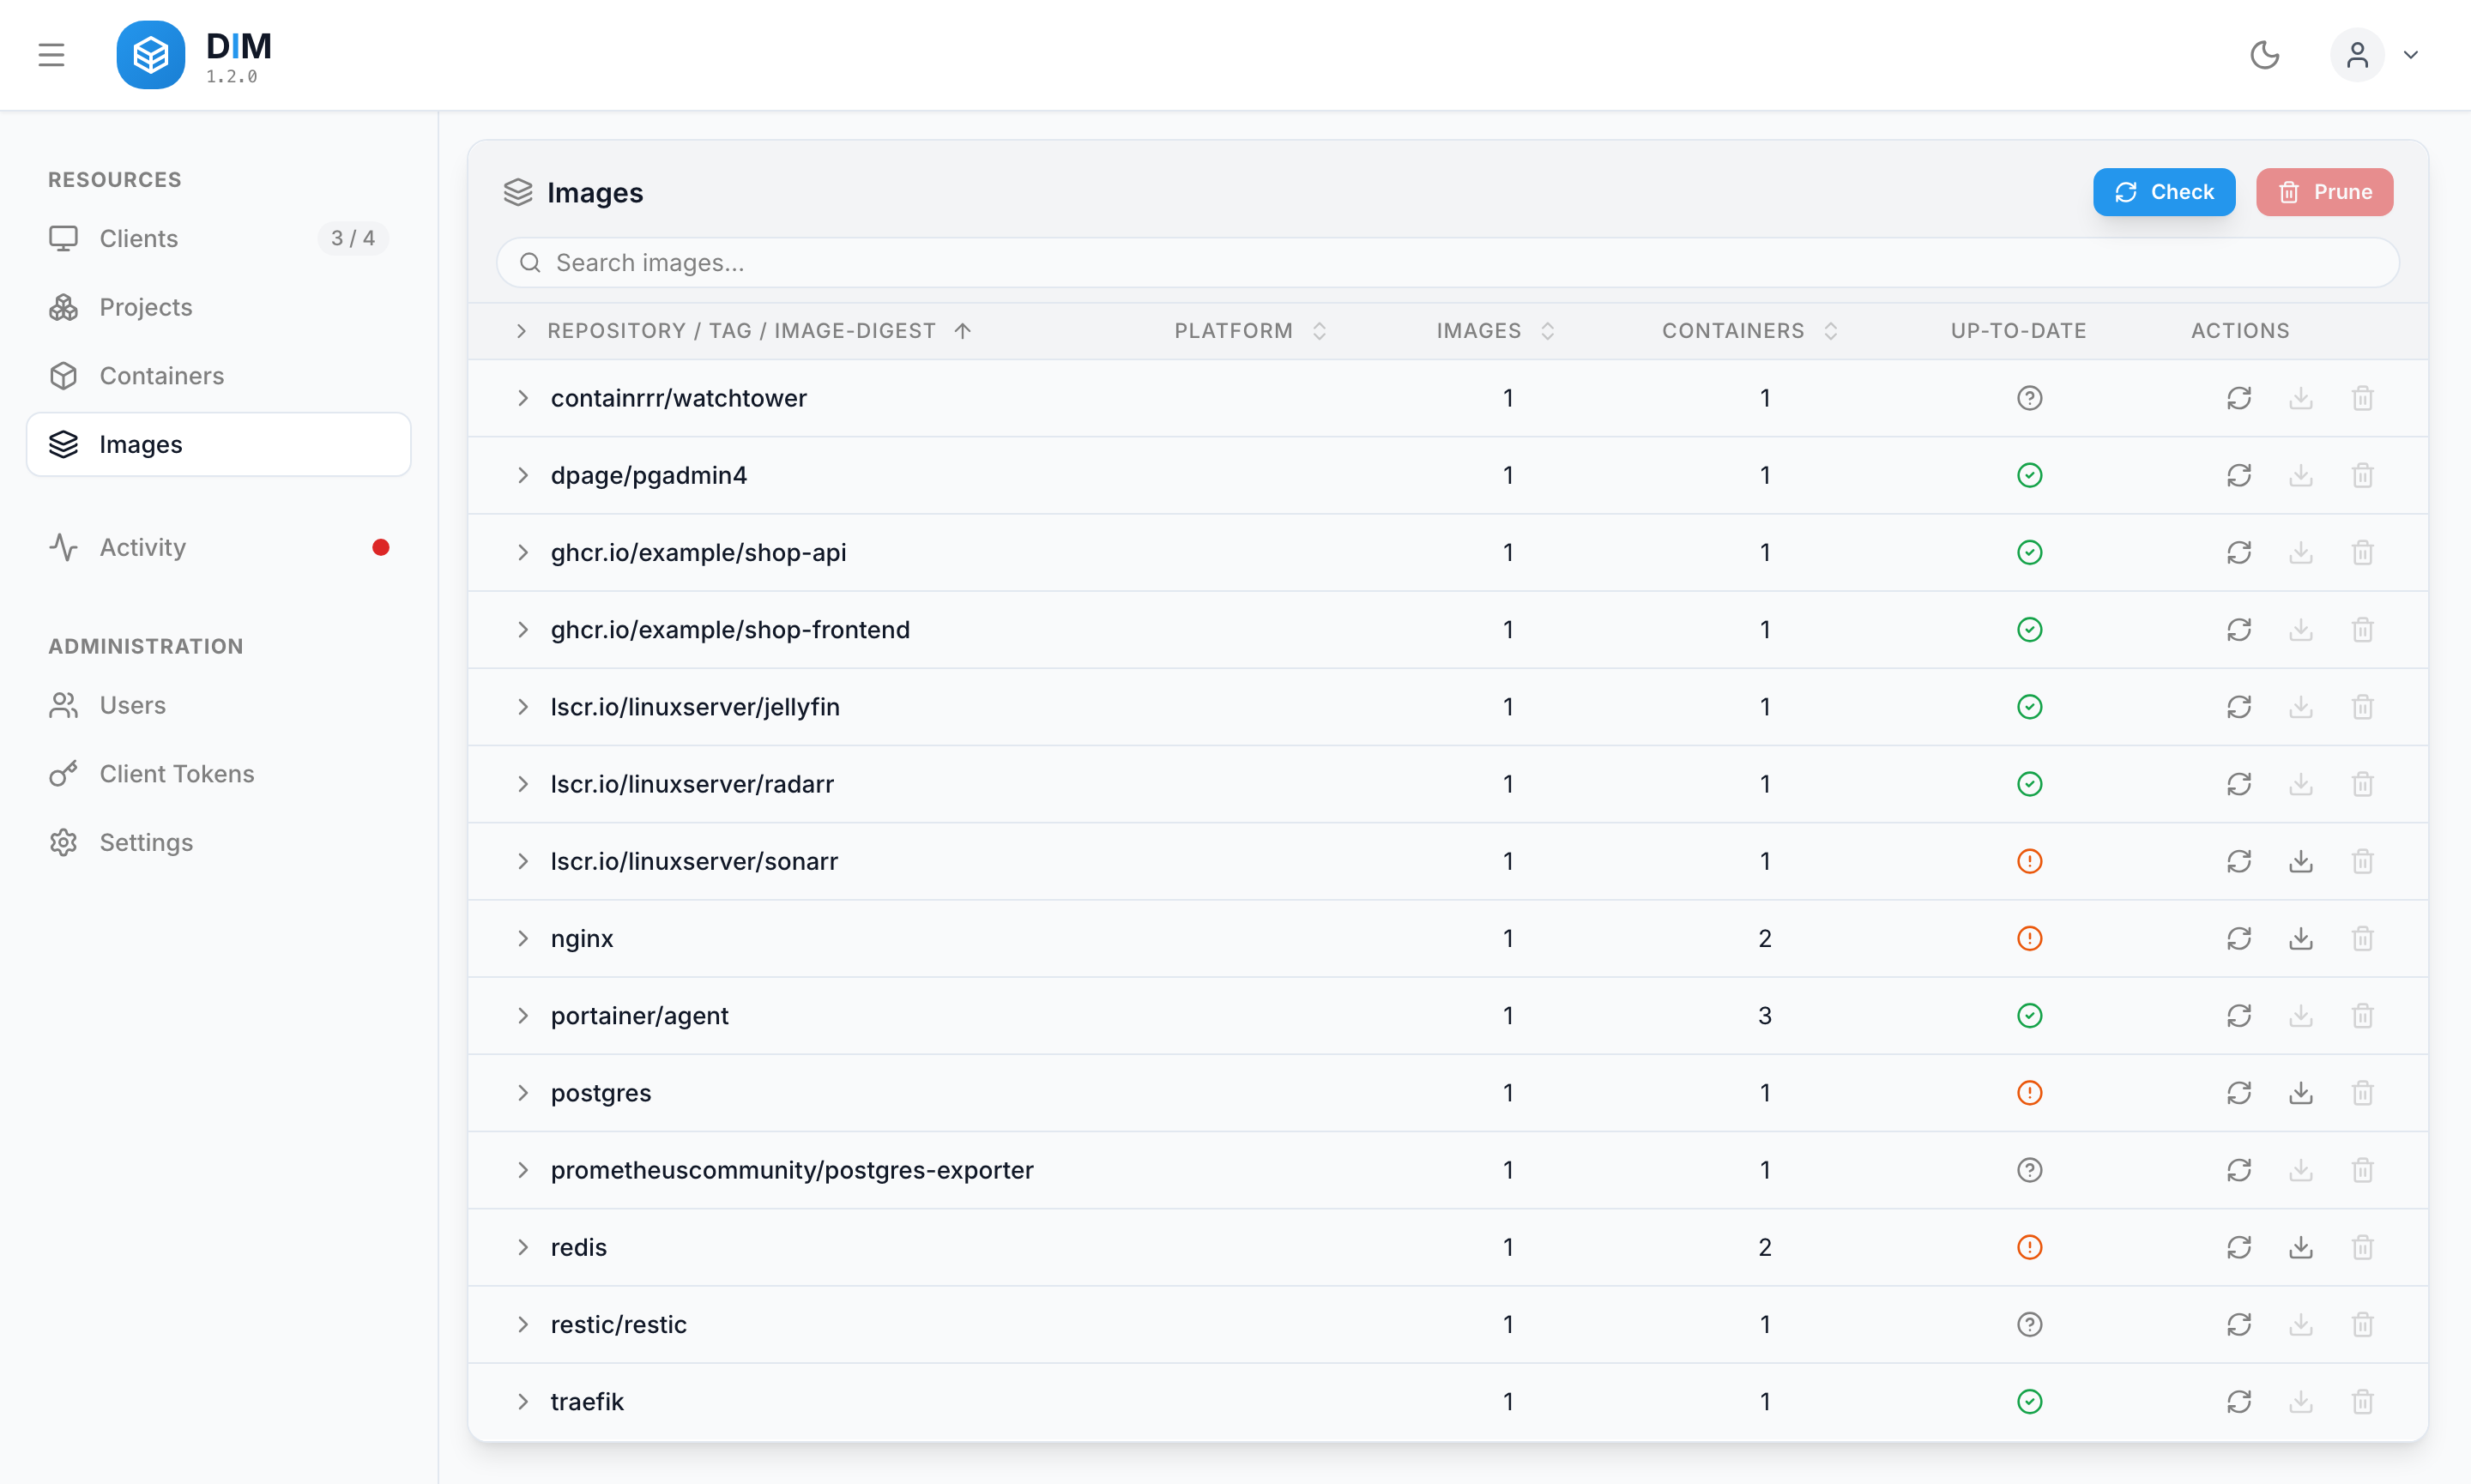This screenshot has height=1484, width=2471.
Task: Expand the portainer/agent row
Action: [522, 1016]
